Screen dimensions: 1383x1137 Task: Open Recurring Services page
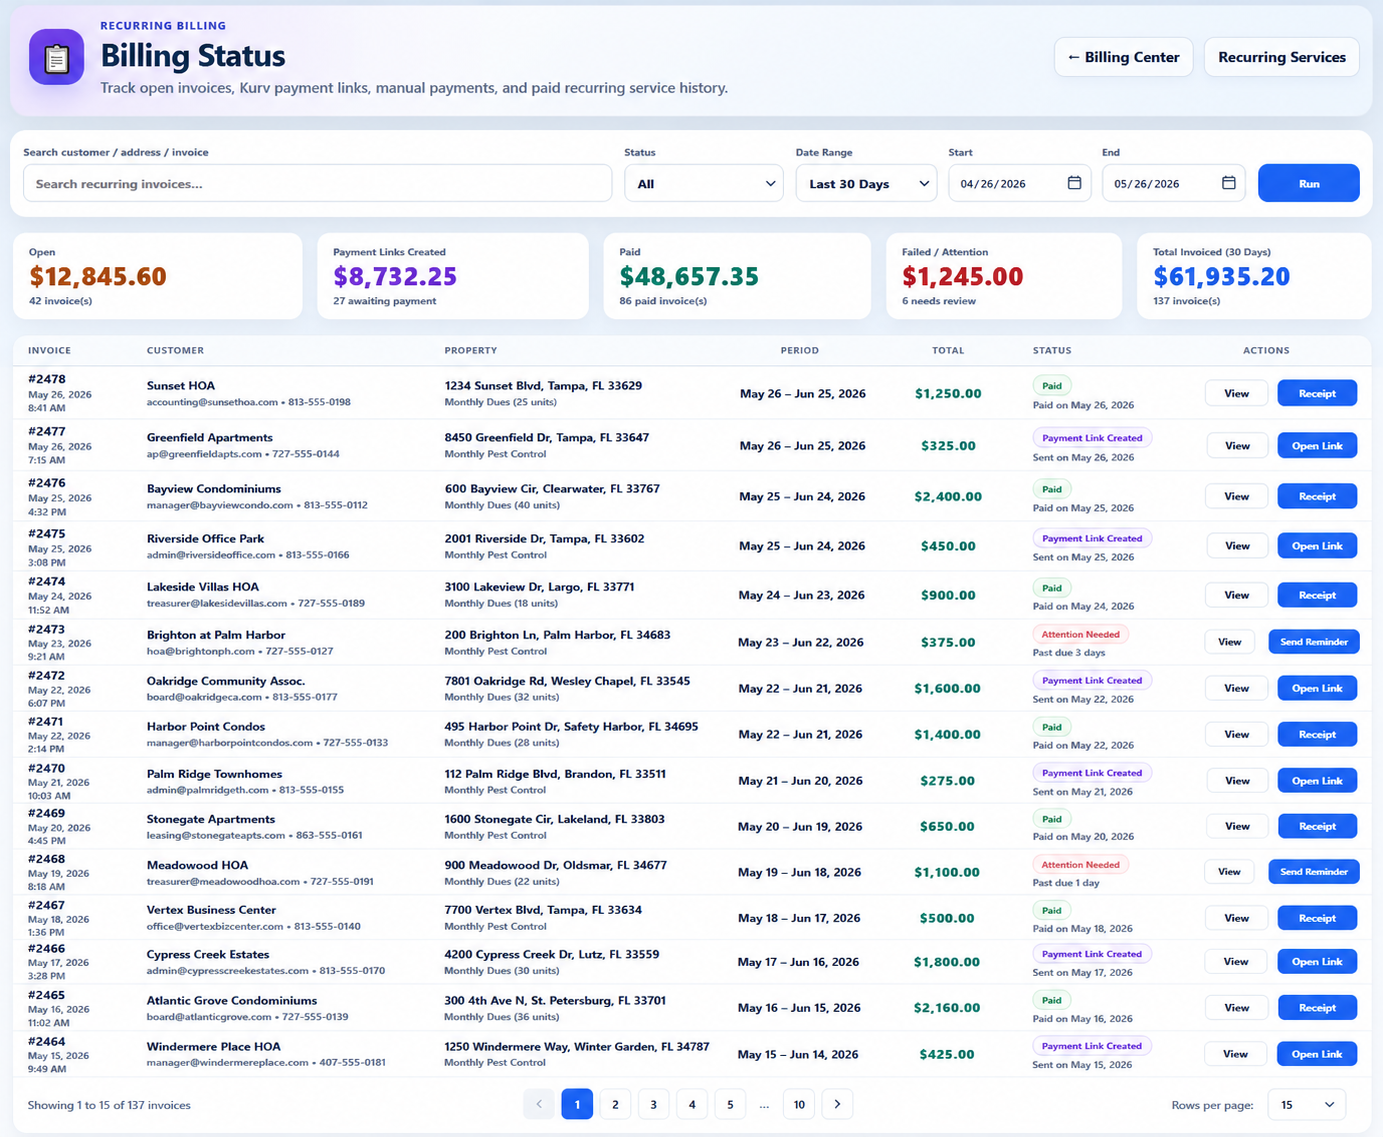tap(1282, 57)
